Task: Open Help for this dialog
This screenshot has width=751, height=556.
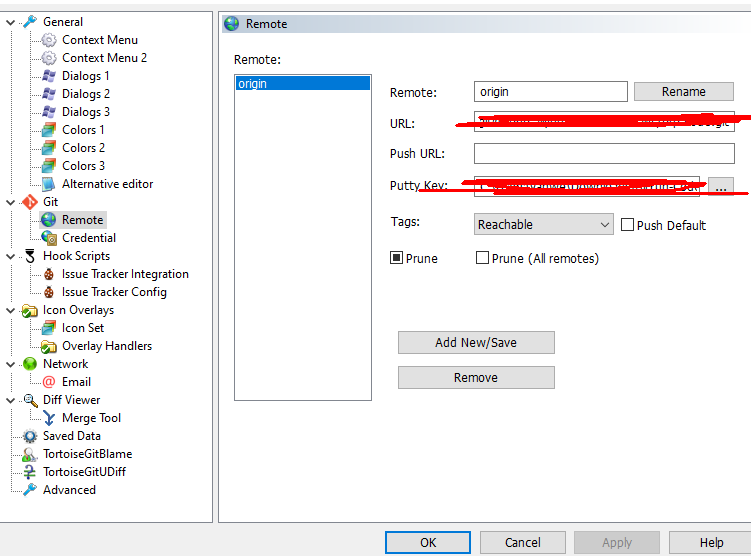Action: (x=711, y=543)
